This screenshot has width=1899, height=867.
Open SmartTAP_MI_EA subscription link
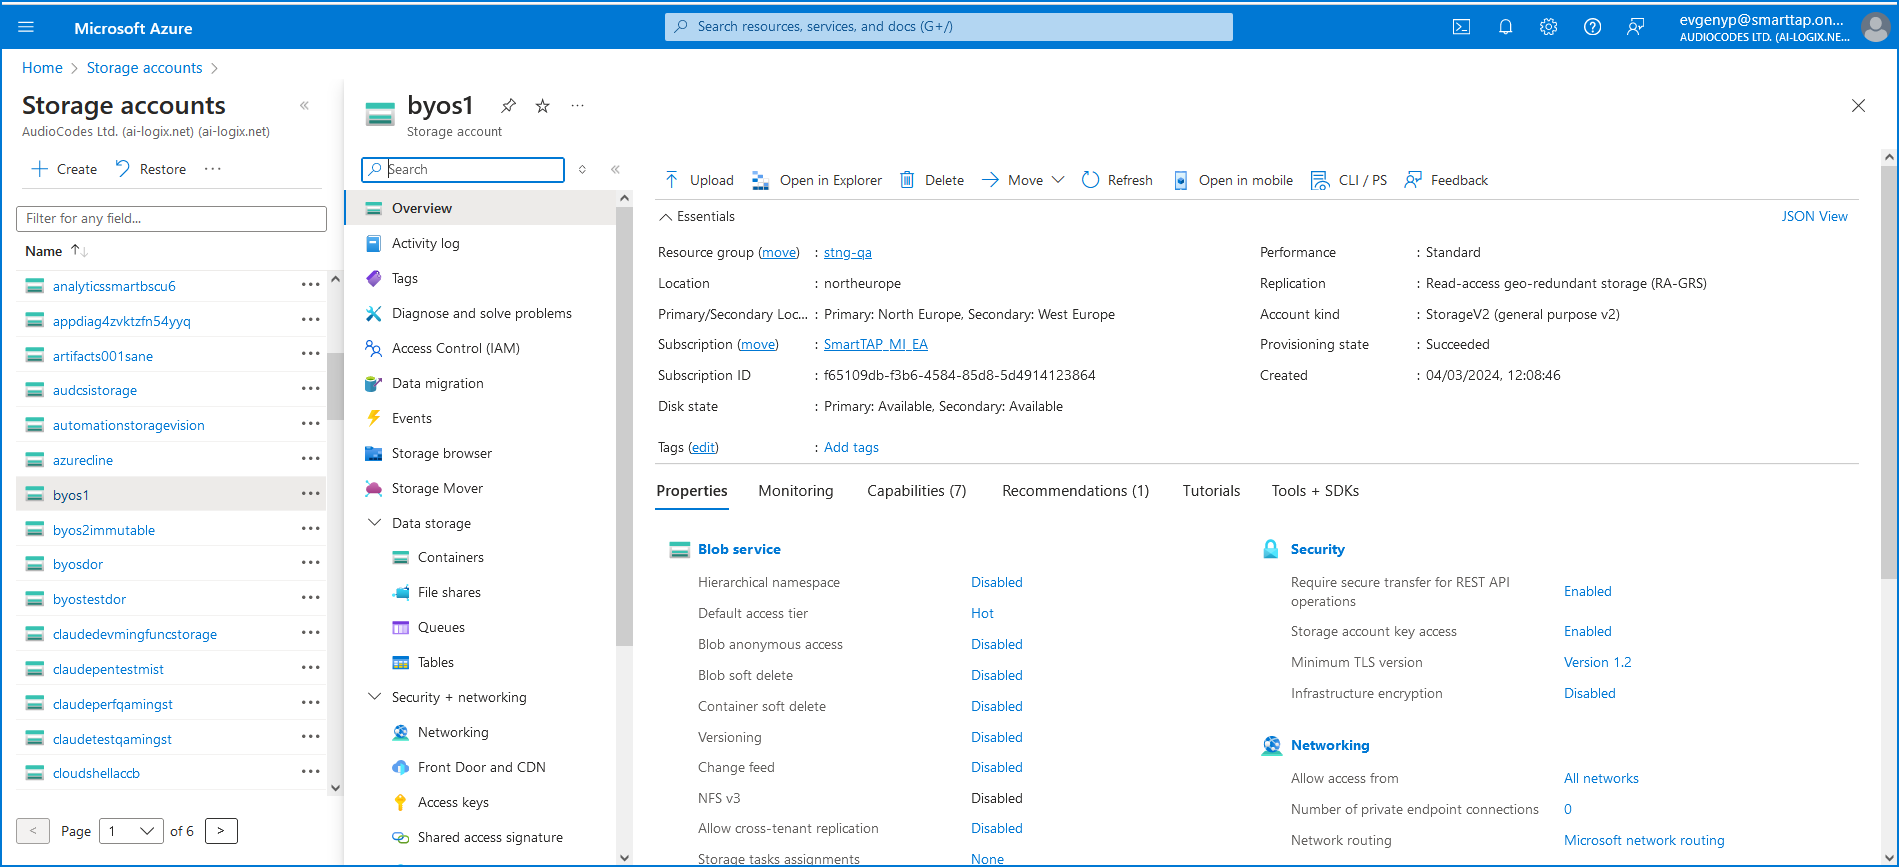(876, 345)
